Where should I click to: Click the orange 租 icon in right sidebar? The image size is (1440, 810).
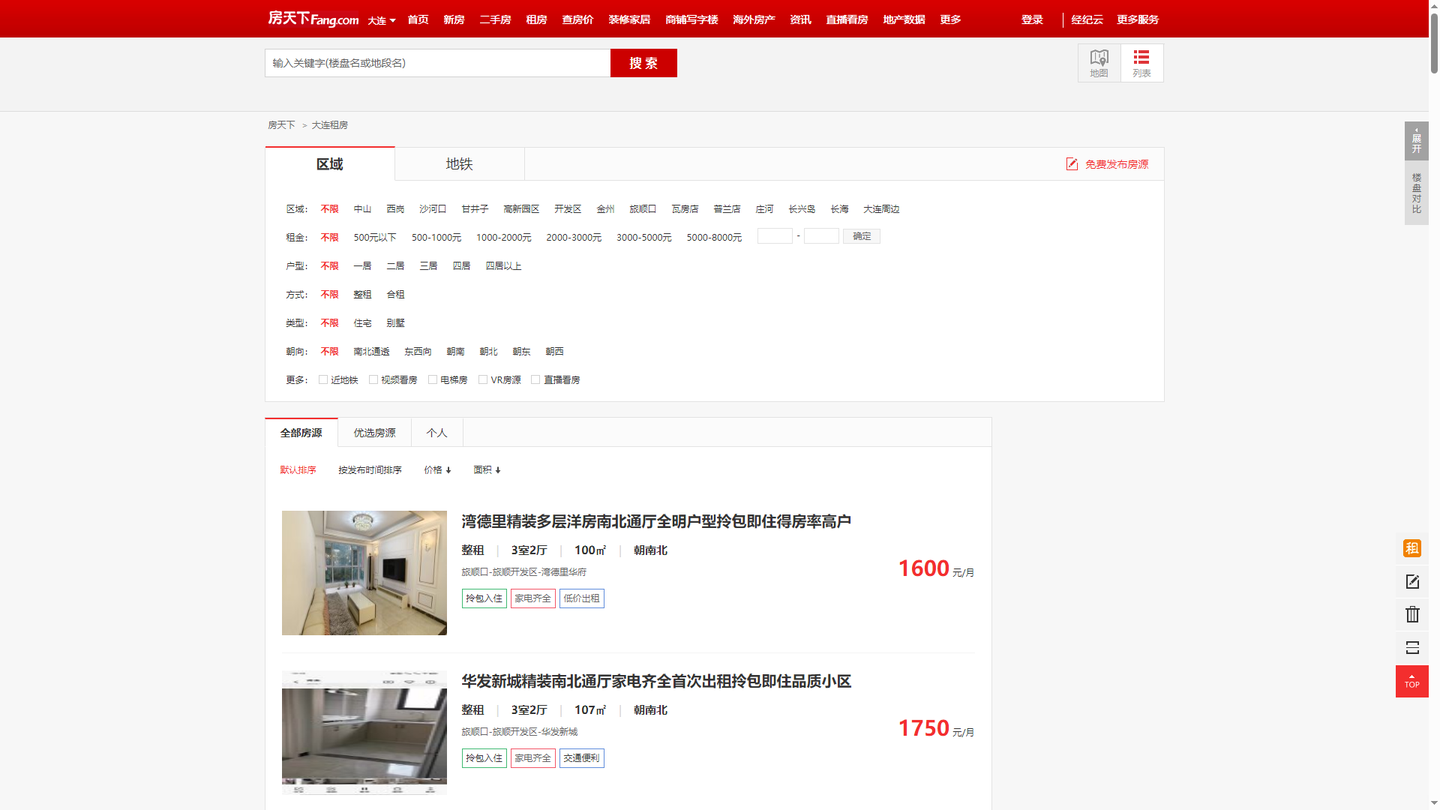point(1412,548)
